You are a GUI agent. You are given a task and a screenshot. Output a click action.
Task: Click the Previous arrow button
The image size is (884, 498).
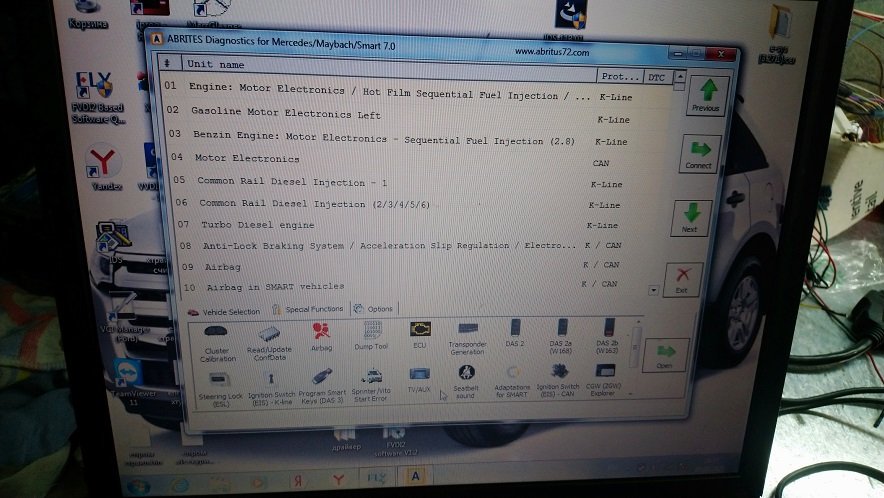tap(707, 95)
